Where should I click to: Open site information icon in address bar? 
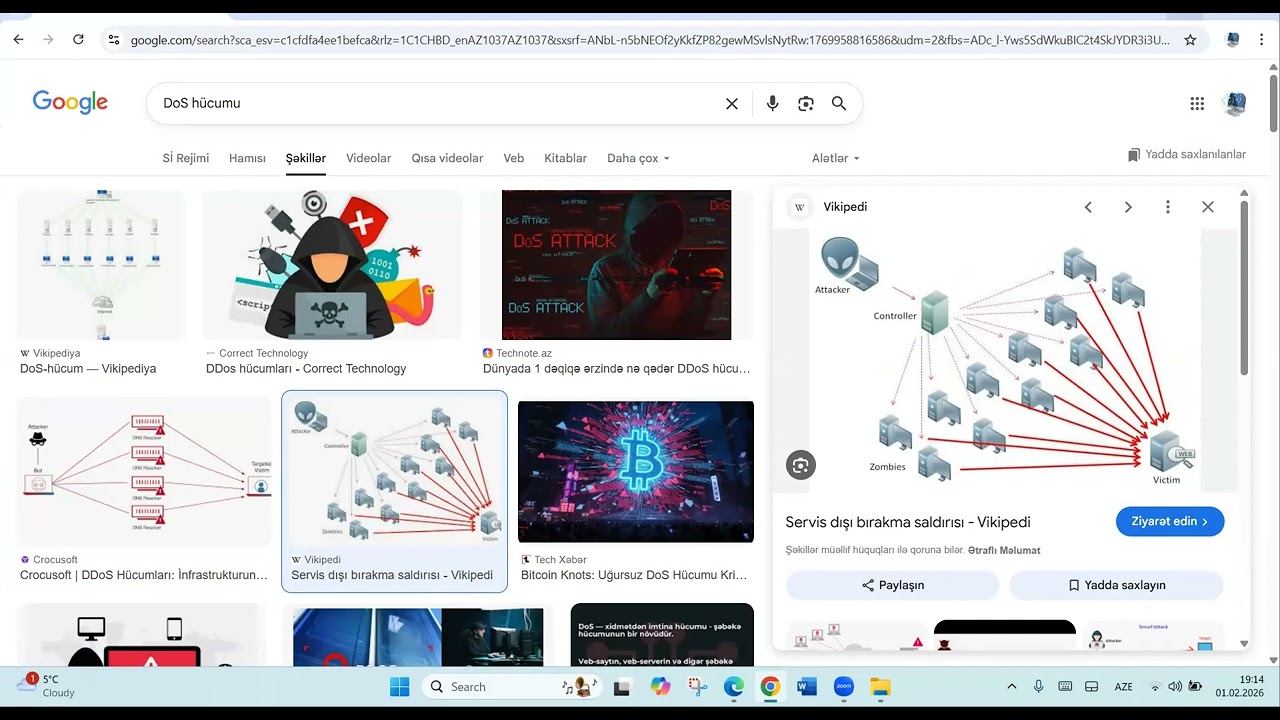click(114, 40)
